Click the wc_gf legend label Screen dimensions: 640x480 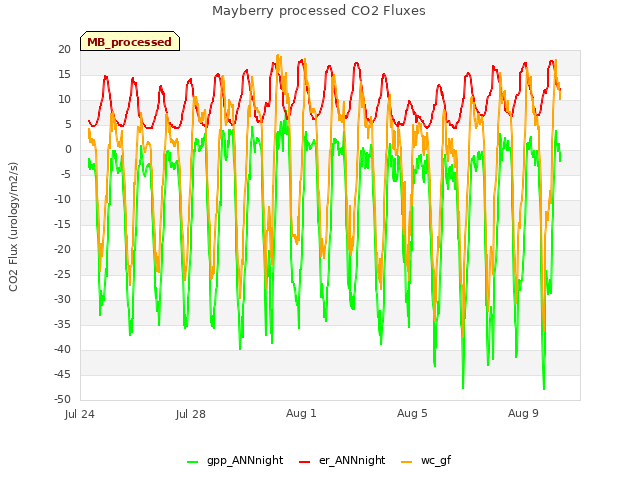[436, 460]
